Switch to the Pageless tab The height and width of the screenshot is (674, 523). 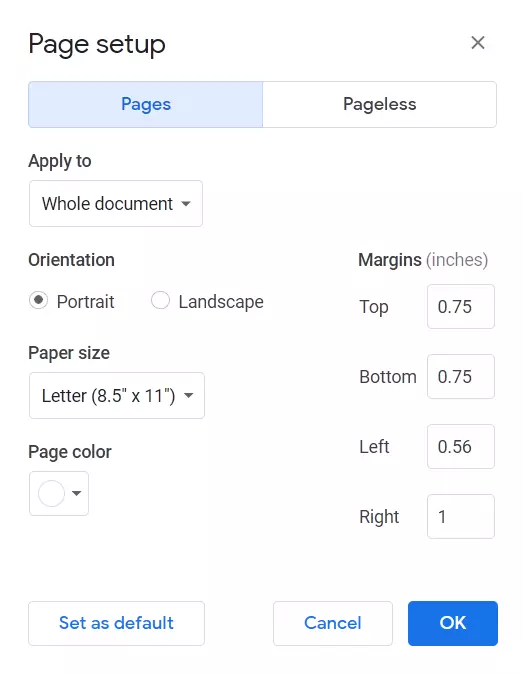tap(379, 104)
